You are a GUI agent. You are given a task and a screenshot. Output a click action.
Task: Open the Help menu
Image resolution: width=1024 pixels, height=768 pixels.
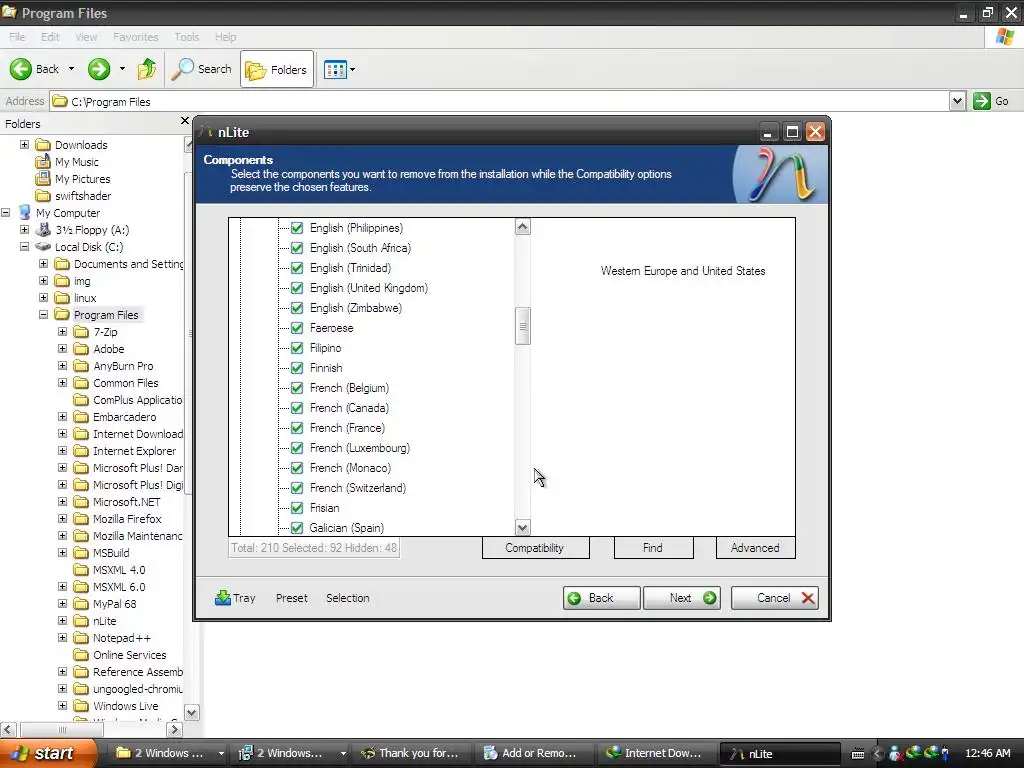[225, 37]
